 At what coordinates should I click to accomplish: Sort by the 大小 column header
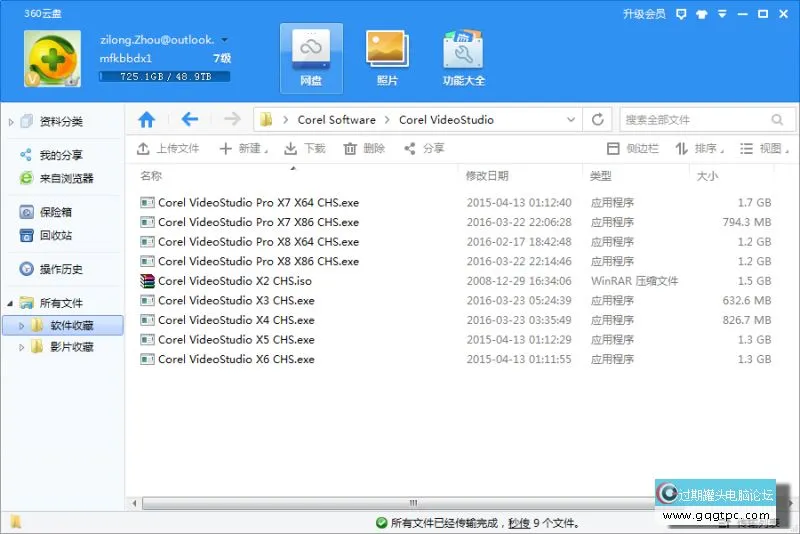pos(707,176)
